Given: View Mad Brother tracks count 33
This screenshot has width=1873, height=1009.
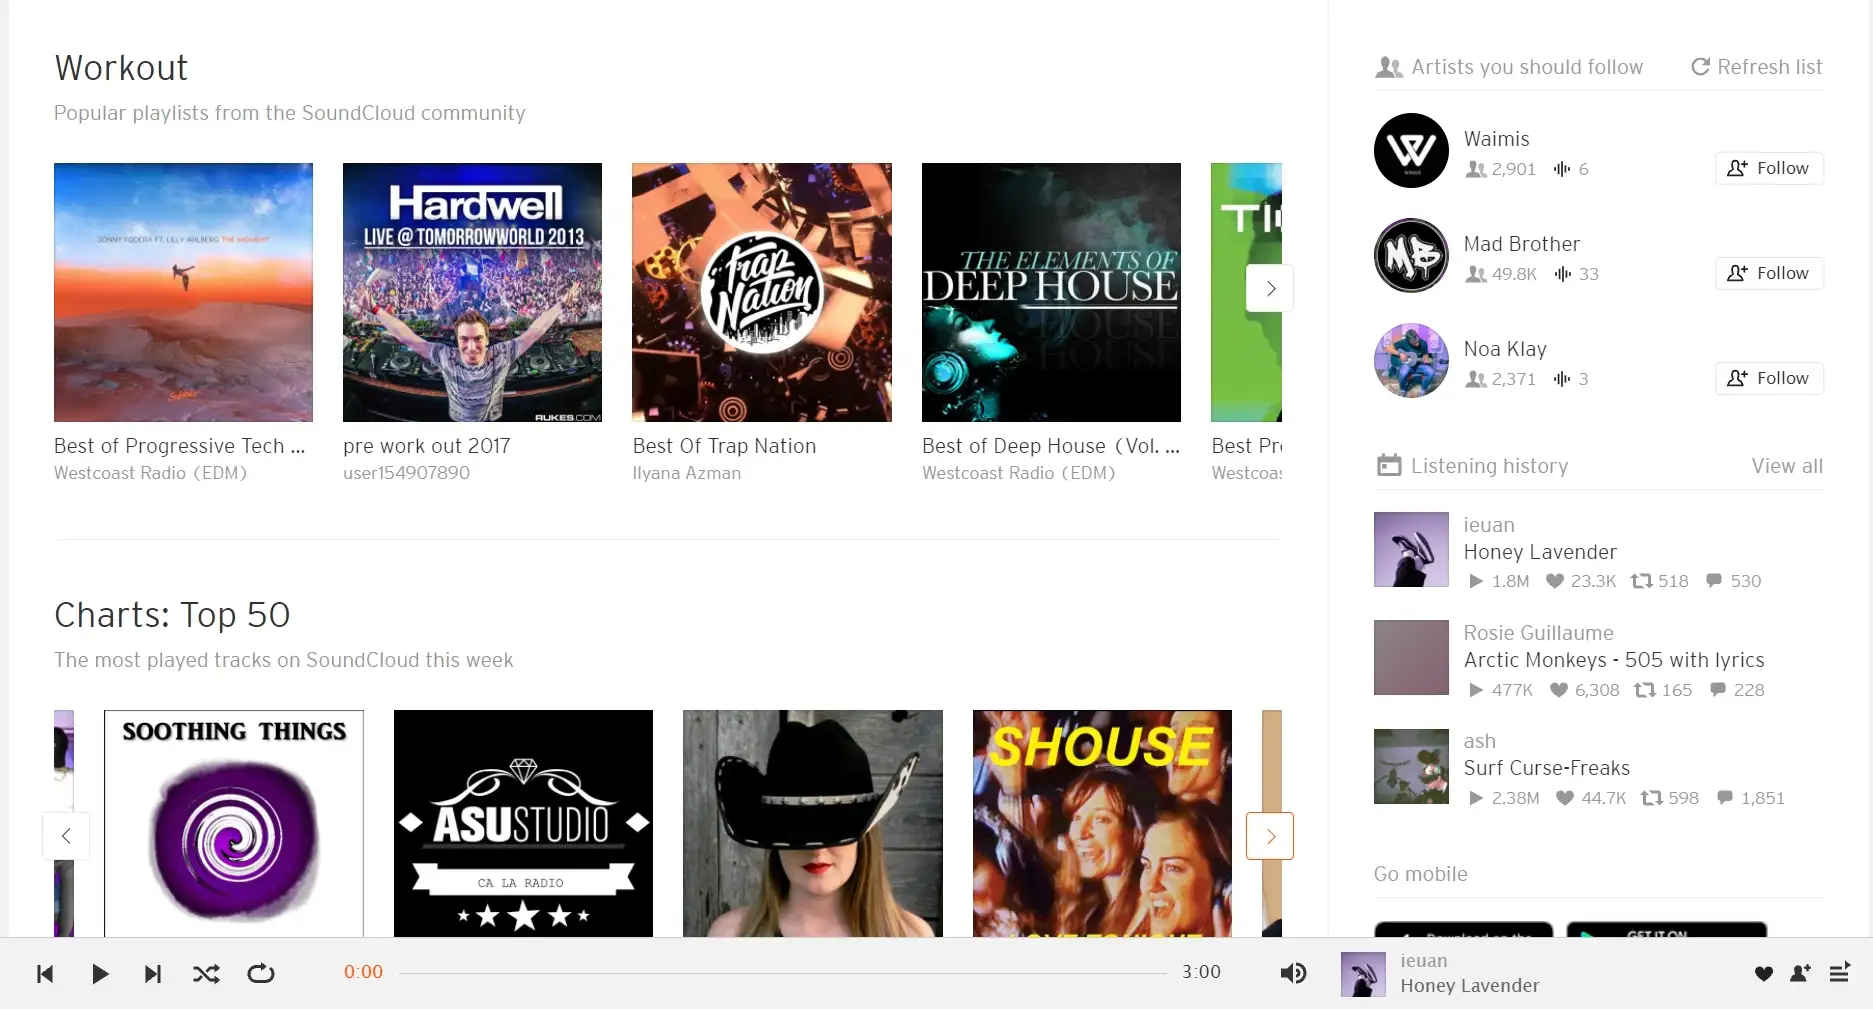Looking at the screenshot, I should 1576,274.
